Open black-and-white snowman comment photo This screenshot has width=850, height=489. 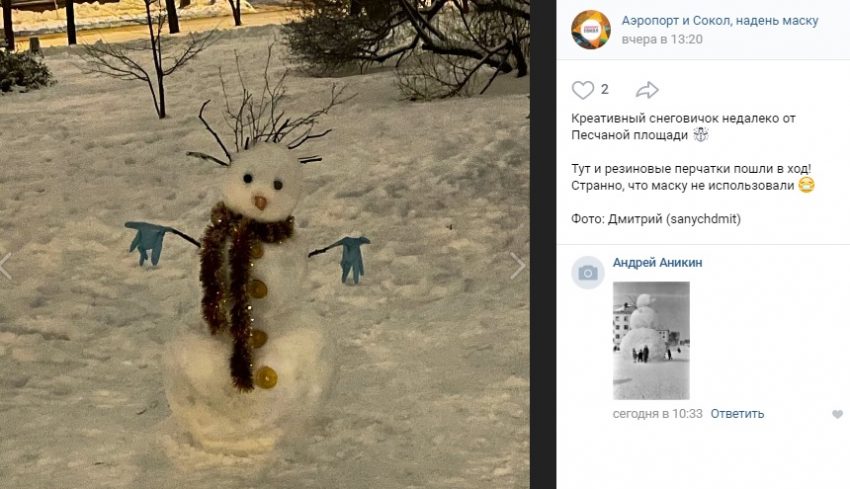point(651,340)
